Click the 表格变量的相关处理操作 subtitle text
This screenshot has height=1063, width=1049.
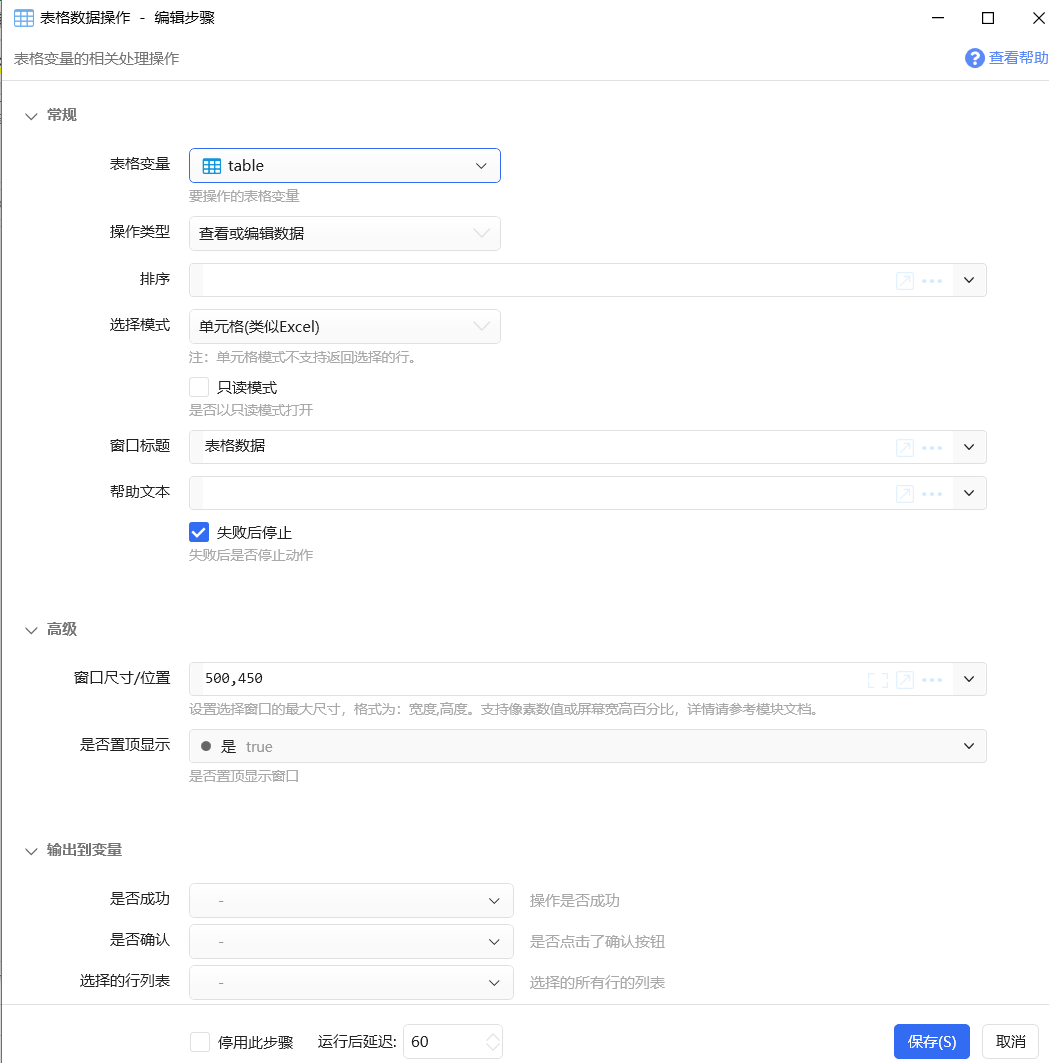[x=96, y=59]
